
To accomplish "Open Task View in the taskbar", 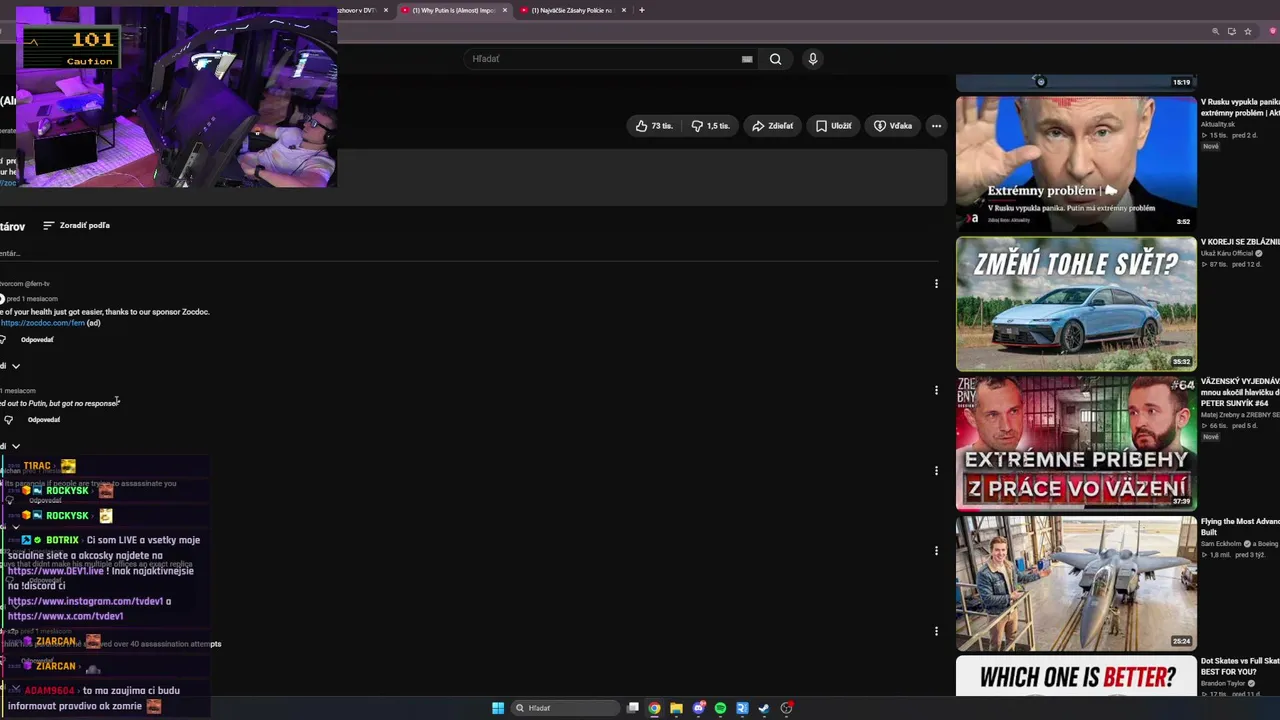I will coord(633,708).
